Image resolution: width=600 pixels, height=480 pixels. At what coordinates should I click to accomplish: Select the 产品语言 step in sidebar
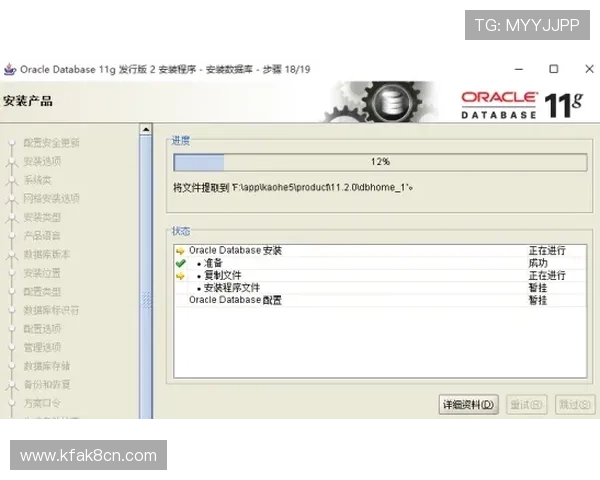tap(42, 235)
